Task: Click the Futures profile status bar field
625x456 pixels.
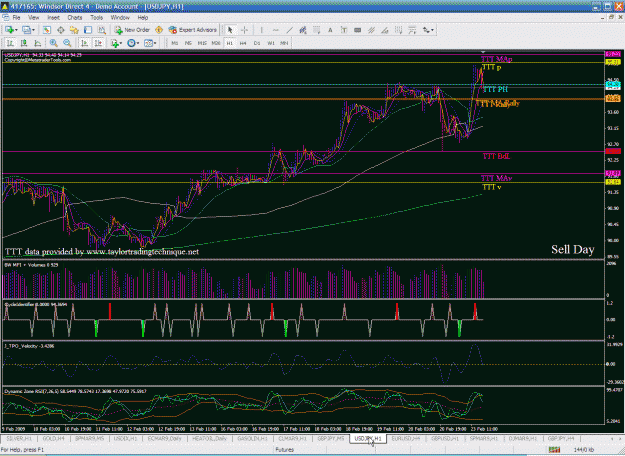Action: [x=285, y=450]
